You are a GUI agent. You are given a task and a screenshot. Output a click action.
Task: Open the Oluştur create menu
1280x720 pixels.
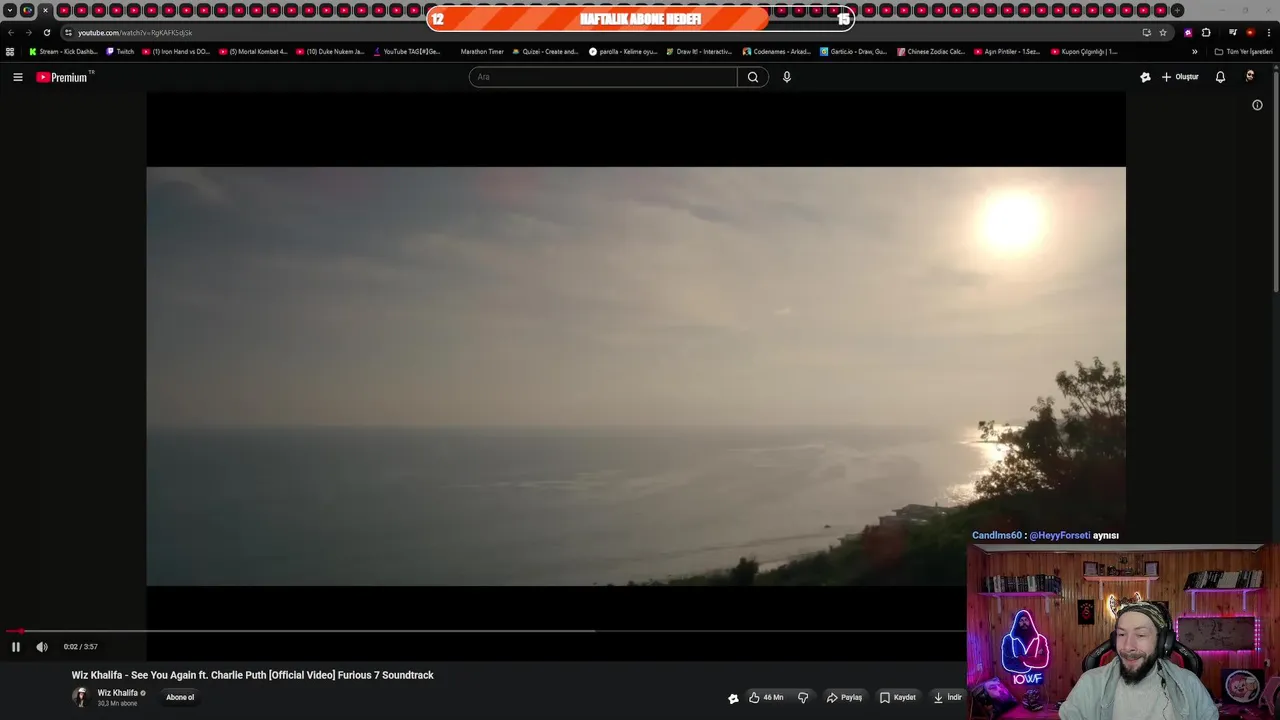click(1180, 77)
